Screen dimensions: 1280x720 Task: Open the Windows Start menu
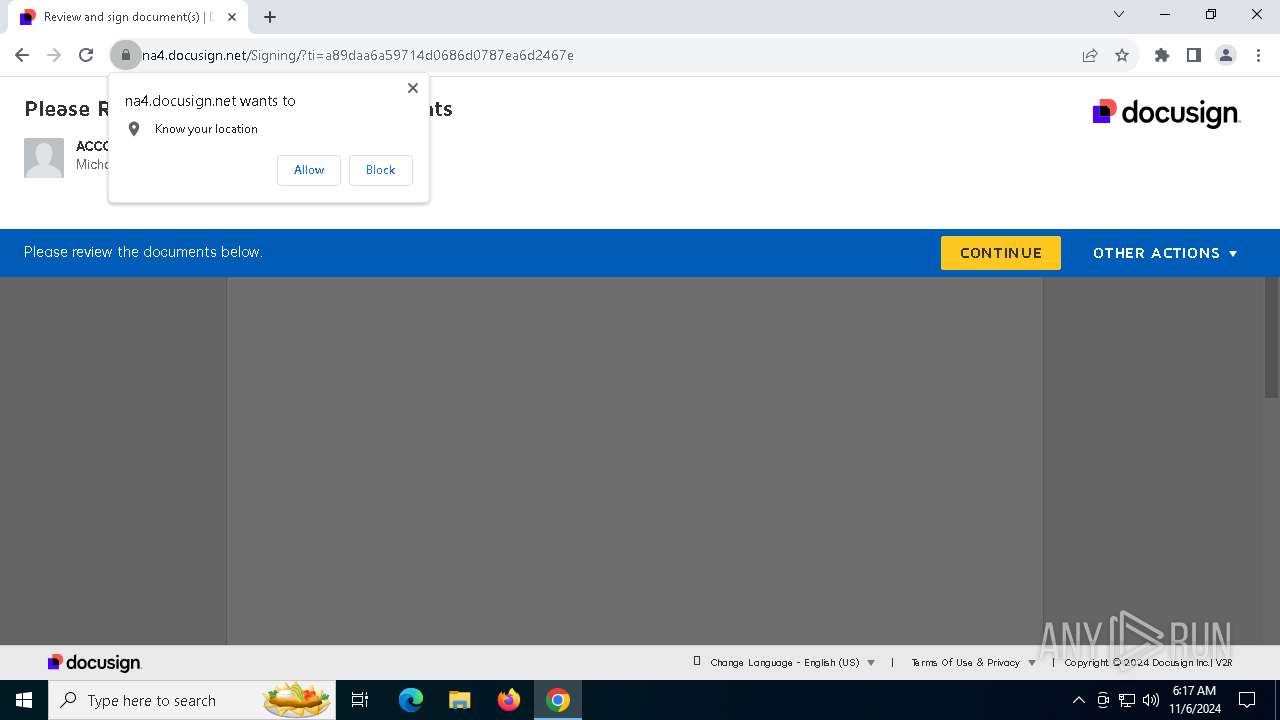coord(24,700)
